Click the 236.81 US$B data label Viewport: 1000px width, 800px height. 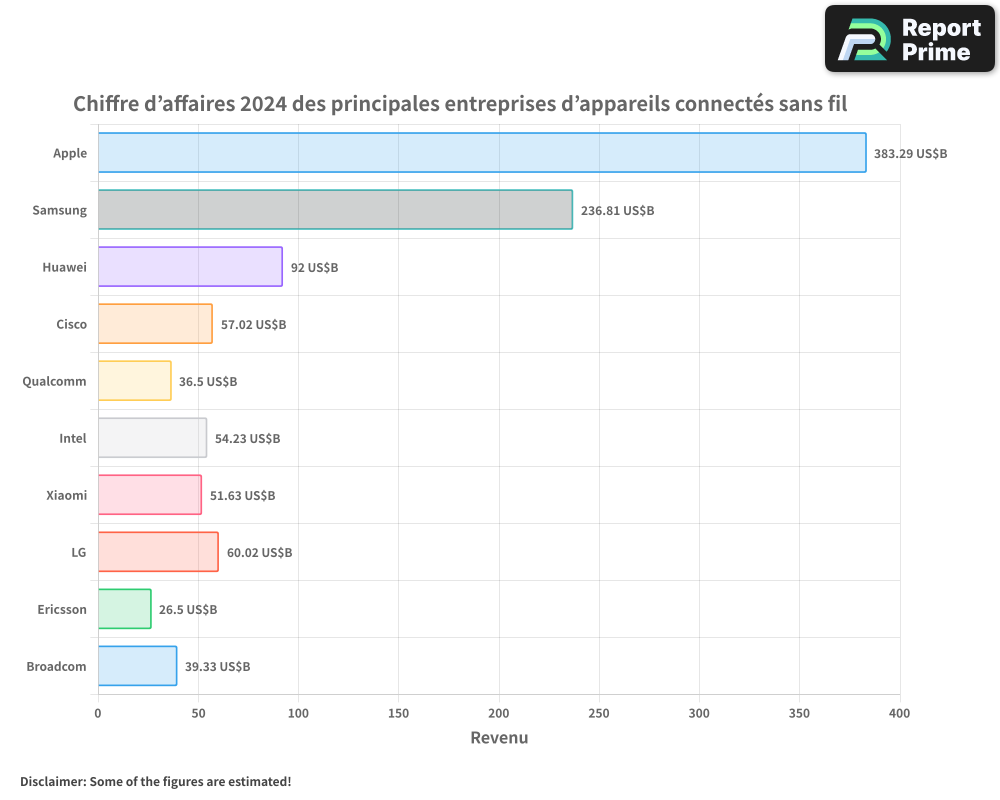pos(617,211)
